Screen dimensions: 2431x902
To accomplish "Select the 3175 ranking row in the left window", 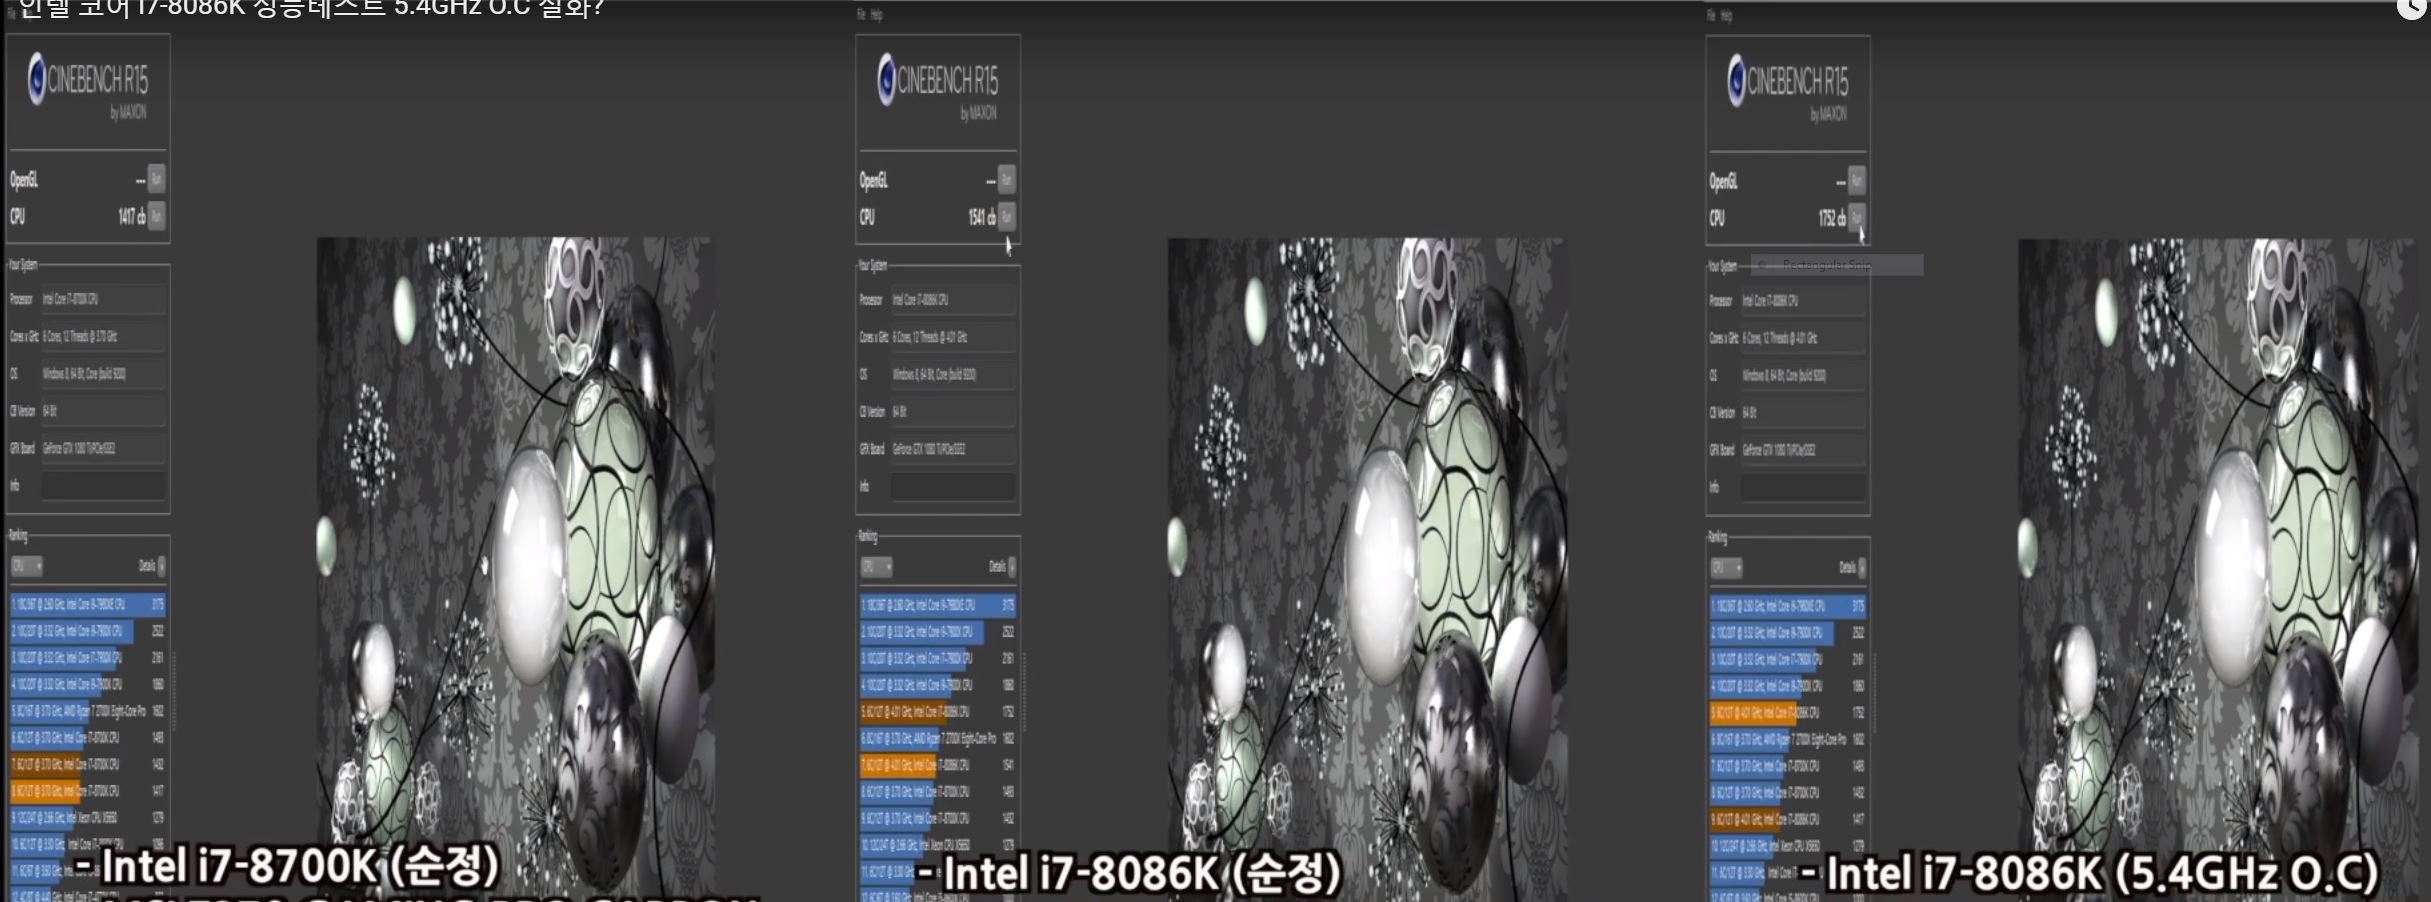I will (88, 604).
